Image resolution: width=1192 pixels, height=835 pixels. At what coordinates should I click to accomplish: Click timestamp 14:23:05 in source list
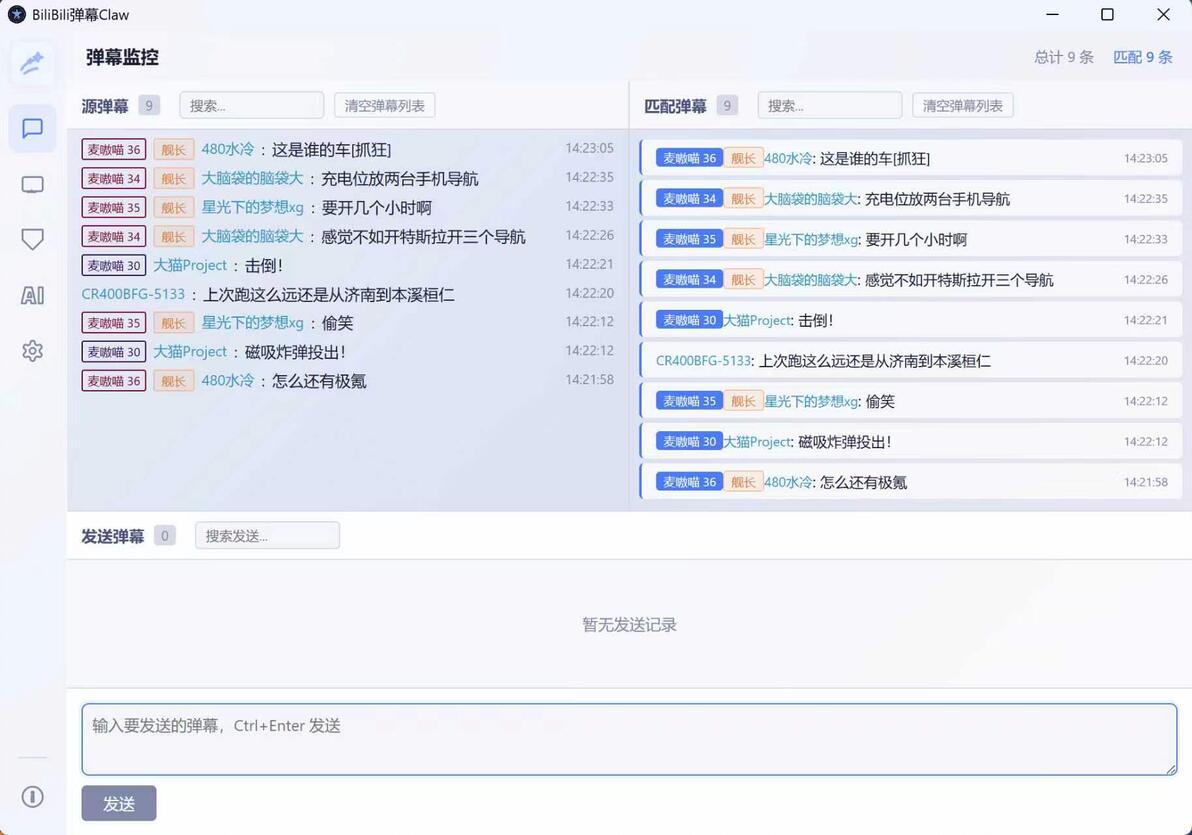click(589, 148)
